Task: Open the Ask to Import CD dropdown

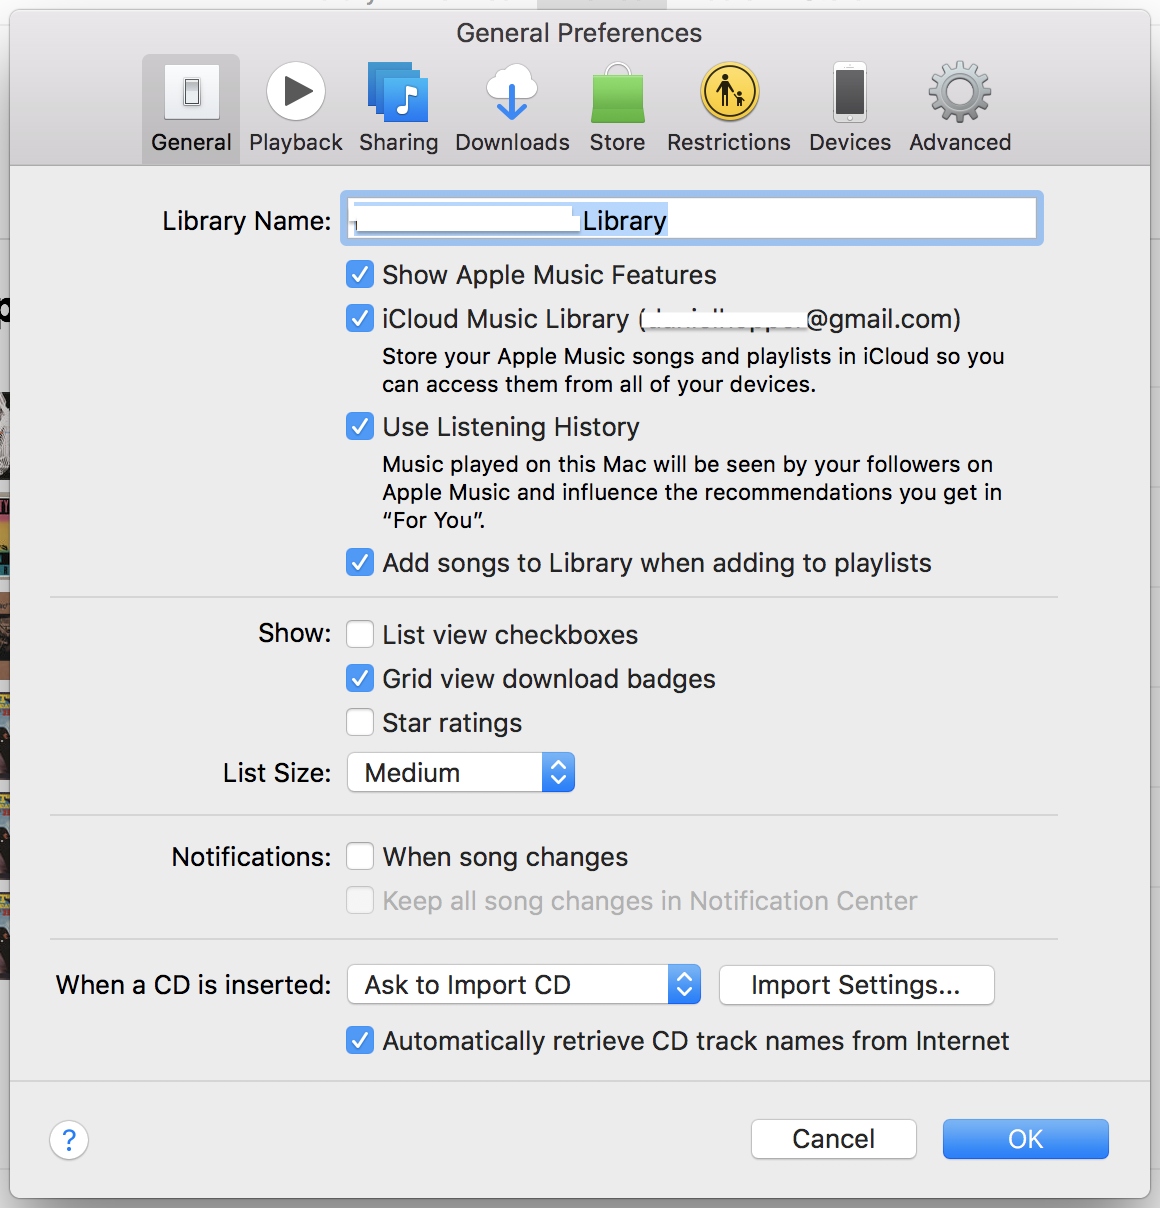Action: (x=524, y=984)
